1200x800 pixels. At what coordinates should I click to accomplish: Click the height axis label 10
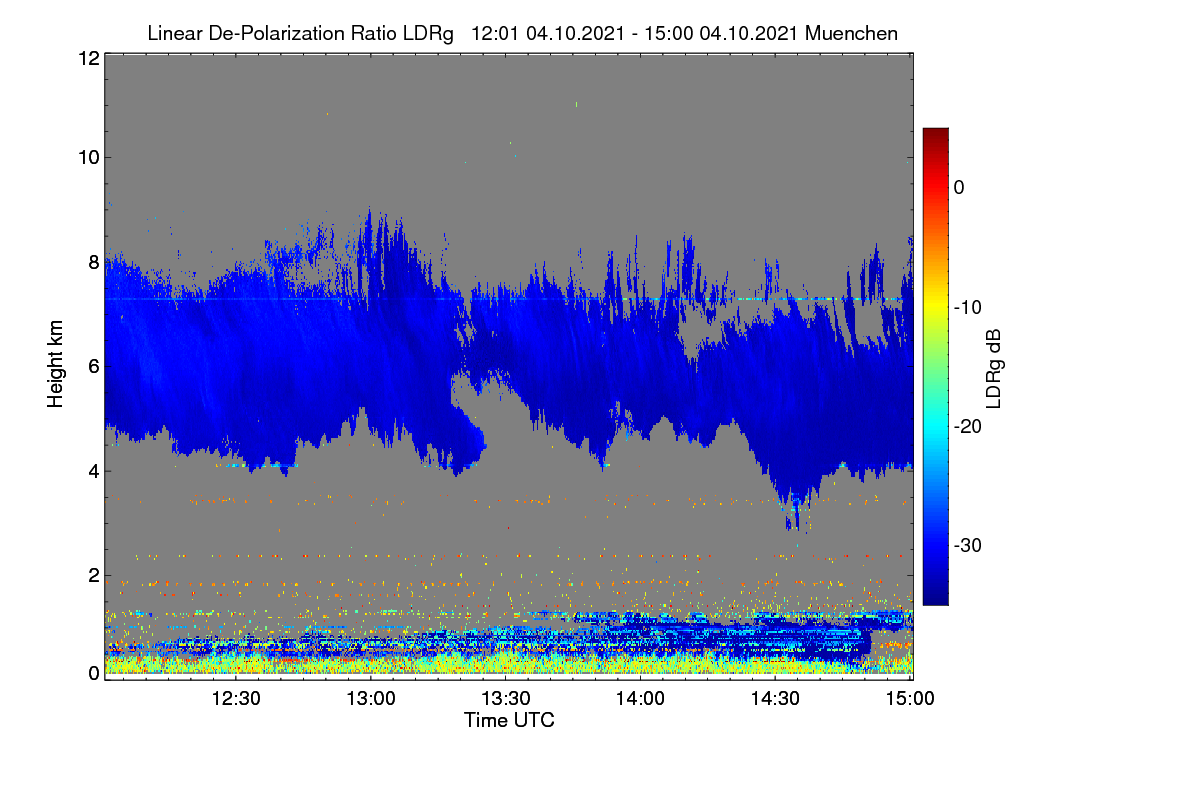pos(87,157)
